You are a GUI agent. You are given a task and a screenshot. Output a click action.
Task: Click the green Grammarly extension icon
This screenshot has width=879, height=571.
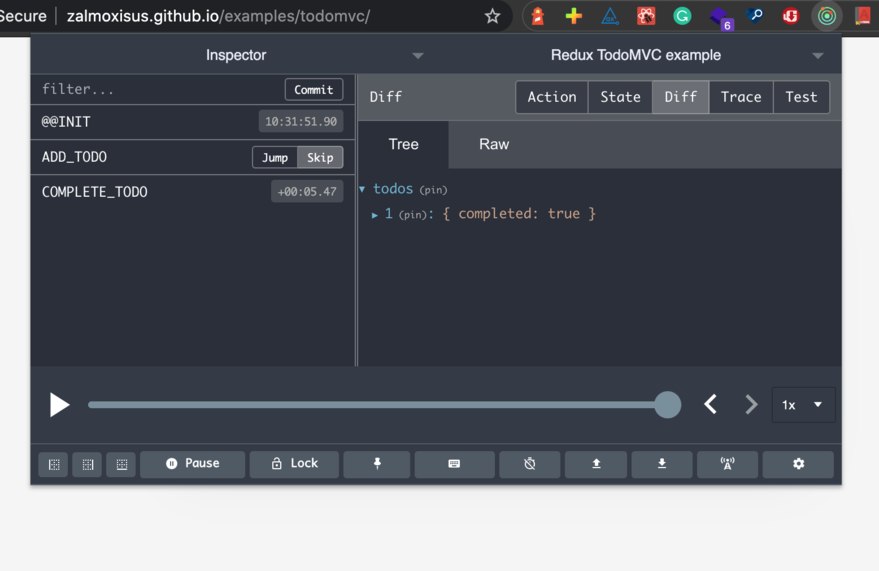point(682,16)
